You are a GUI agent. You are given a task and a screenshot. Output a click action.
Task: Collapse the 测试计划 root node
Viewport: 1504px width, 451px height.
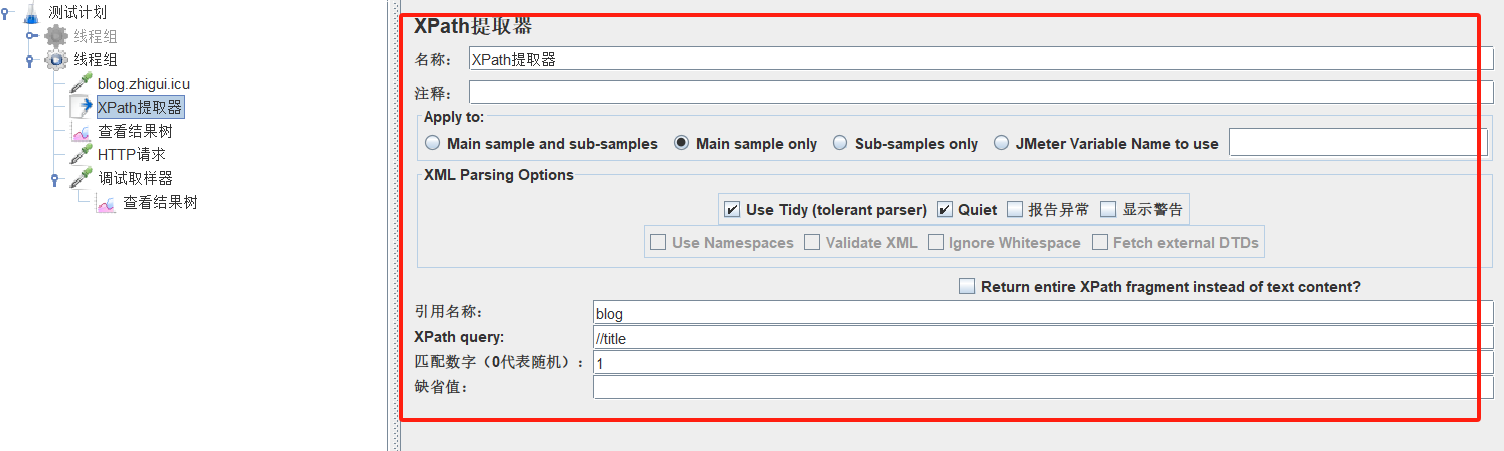click(x=8, y=12)
